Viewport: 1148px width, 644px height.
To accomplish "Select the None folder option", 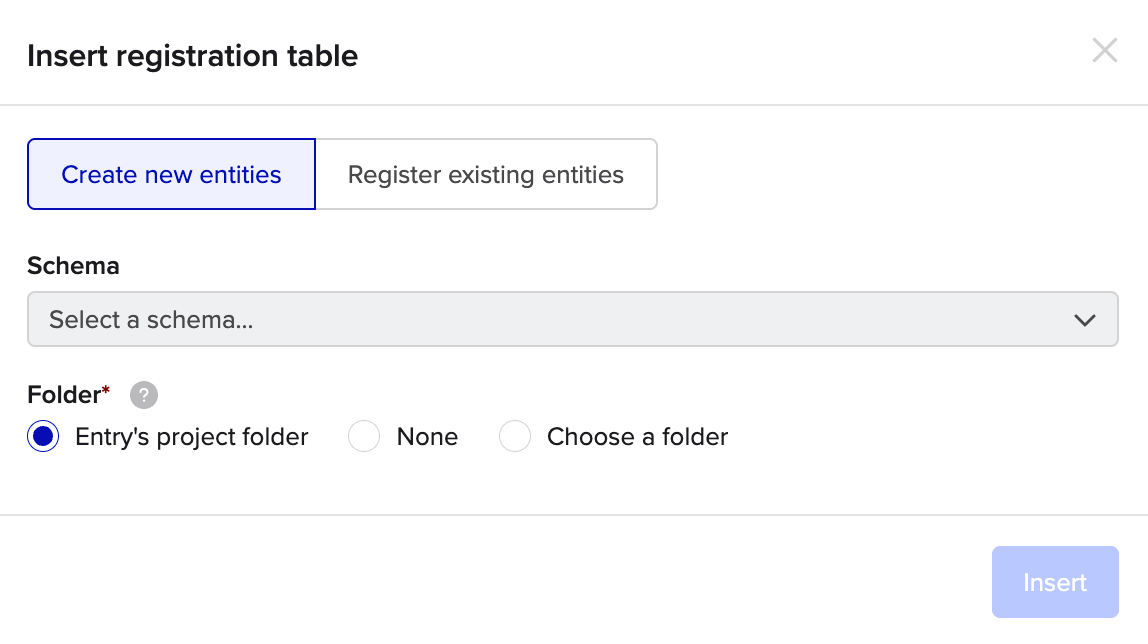I will pos(364,436).
